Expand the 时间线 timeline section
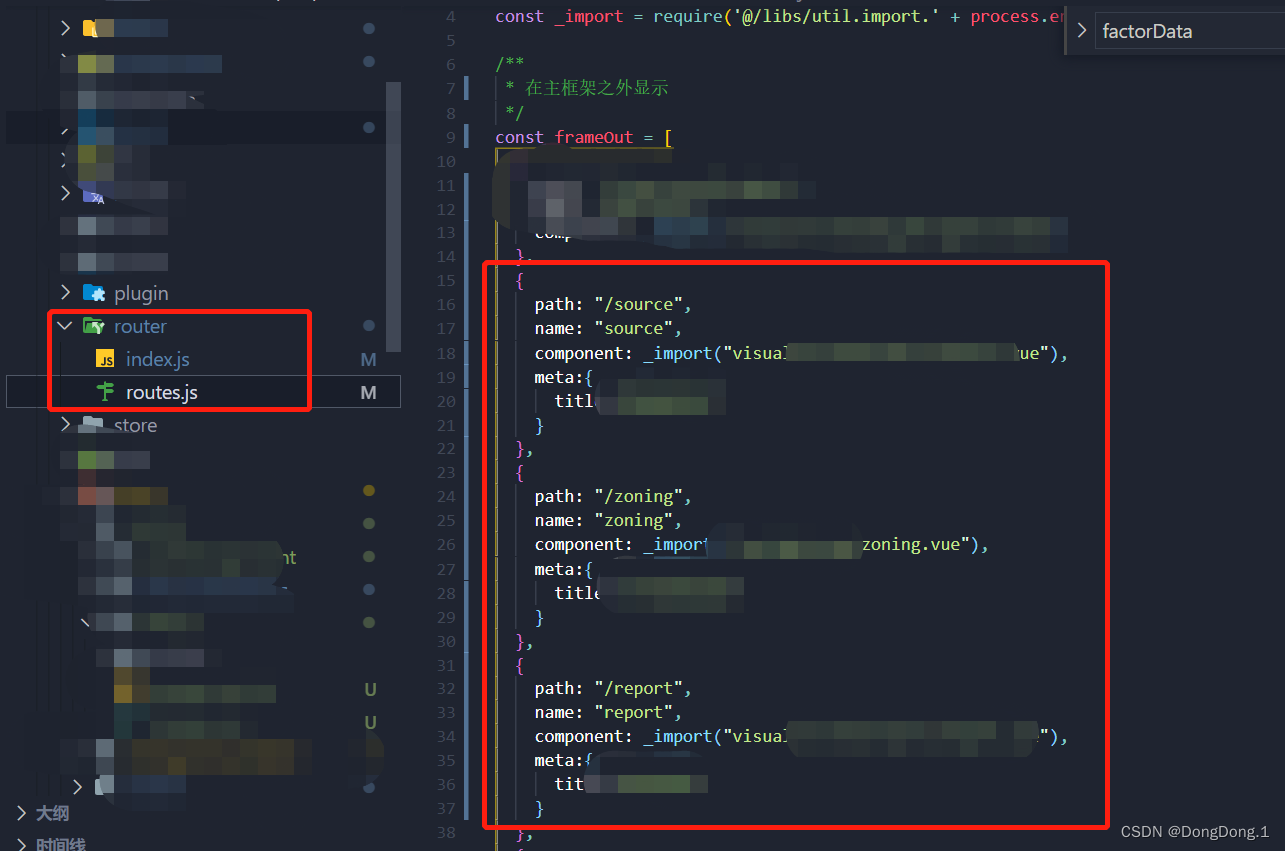 pos(22,844)
